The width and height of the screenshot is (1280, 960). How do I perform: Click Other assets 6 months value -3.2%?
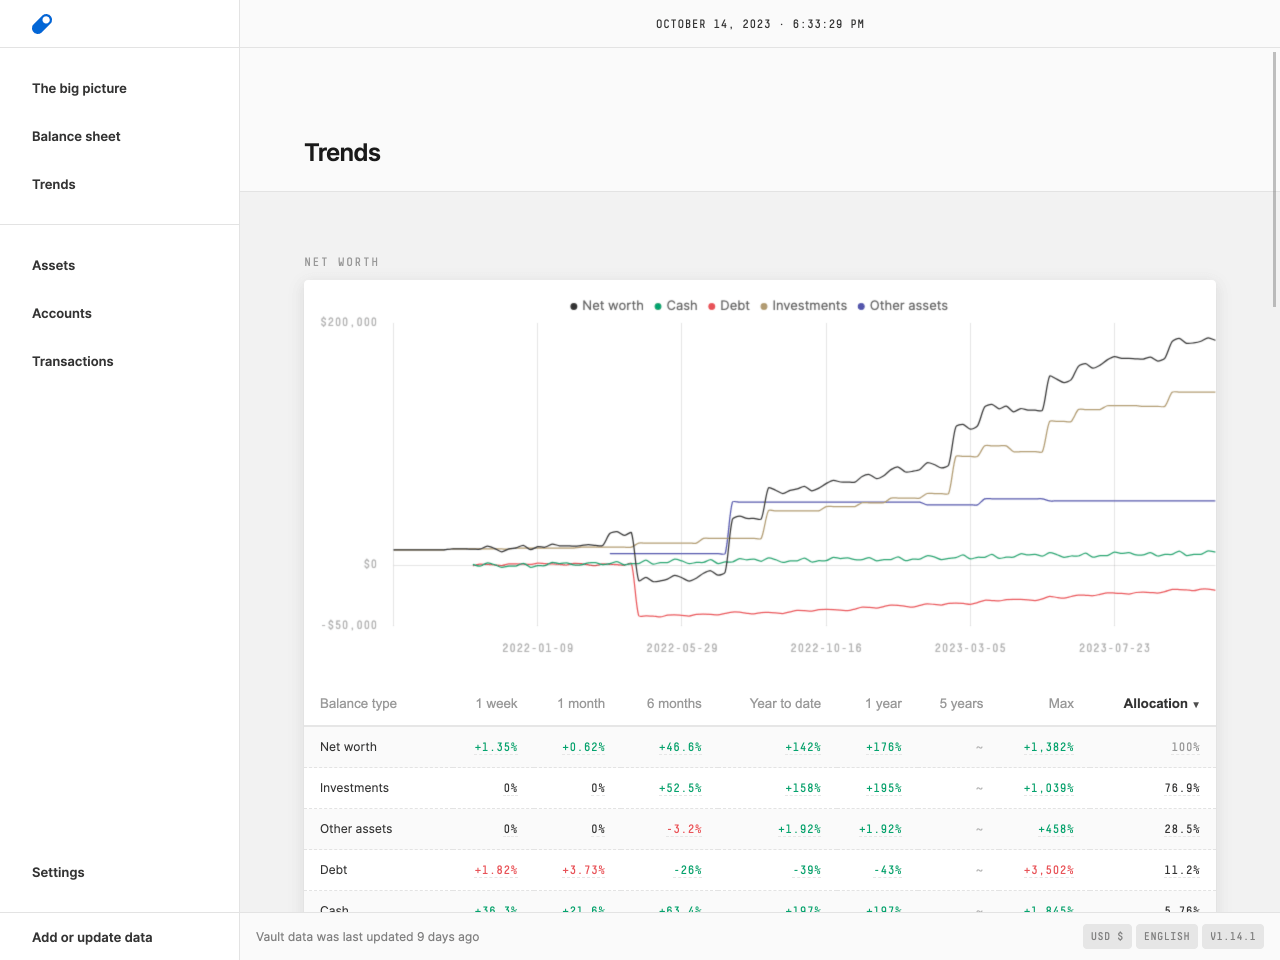[x=684, y=829]
